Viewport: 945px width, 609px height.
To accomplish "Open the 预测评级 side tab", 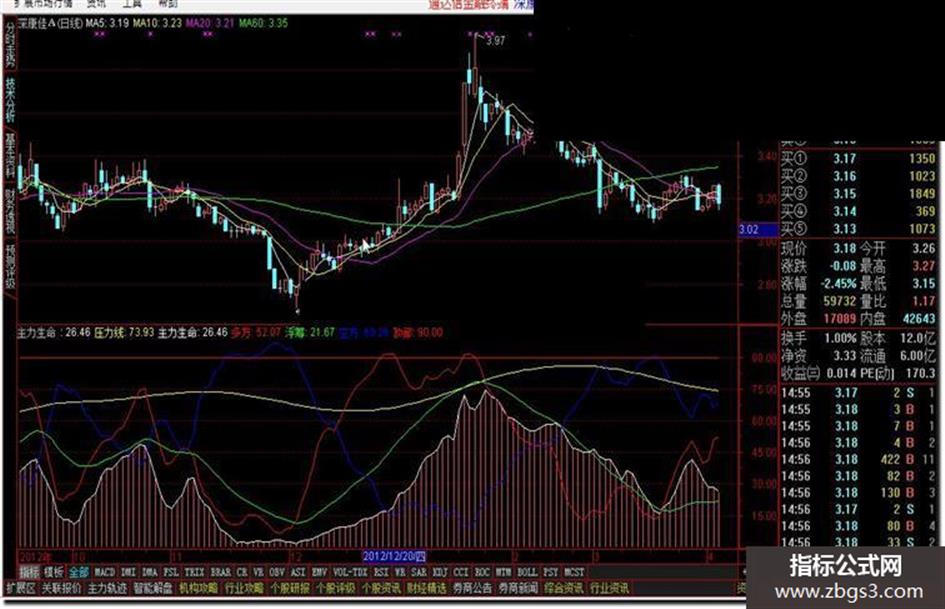I will tap(10, 267).
